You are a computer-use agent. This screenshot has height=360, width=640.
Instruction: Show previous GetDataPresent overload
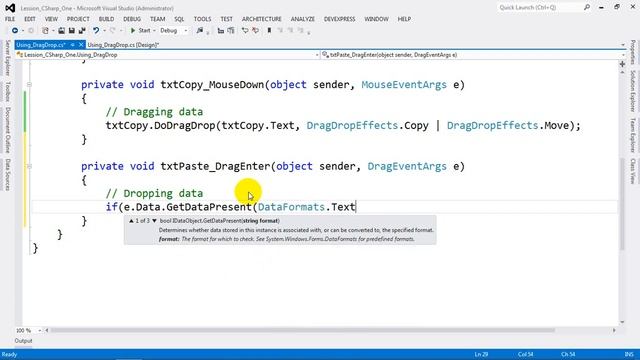click(x=131, y=221)
